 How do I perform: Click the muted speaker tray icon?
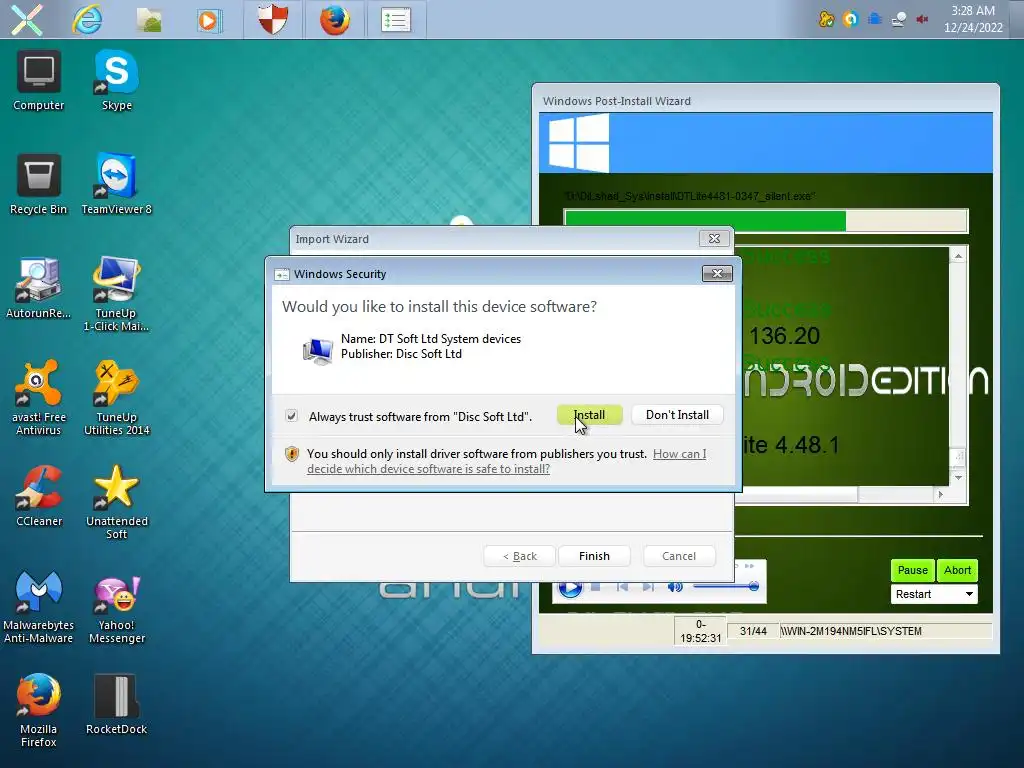[922, 19]
